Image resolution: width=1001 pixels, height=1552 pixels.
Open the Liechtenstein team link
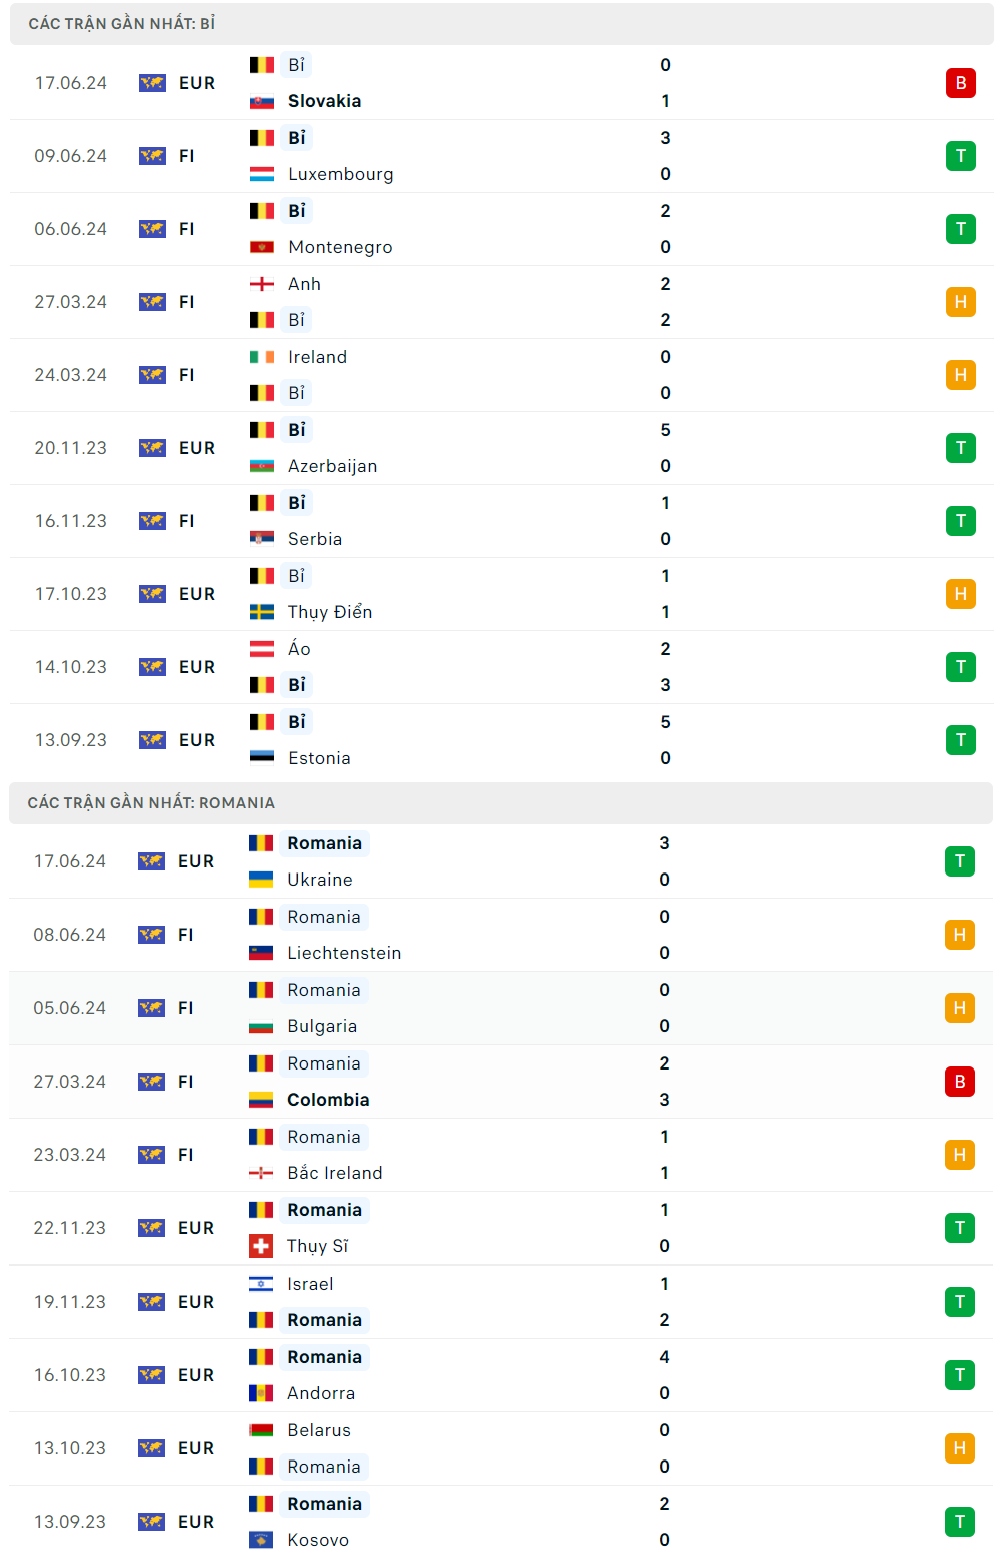pos(344,953)
